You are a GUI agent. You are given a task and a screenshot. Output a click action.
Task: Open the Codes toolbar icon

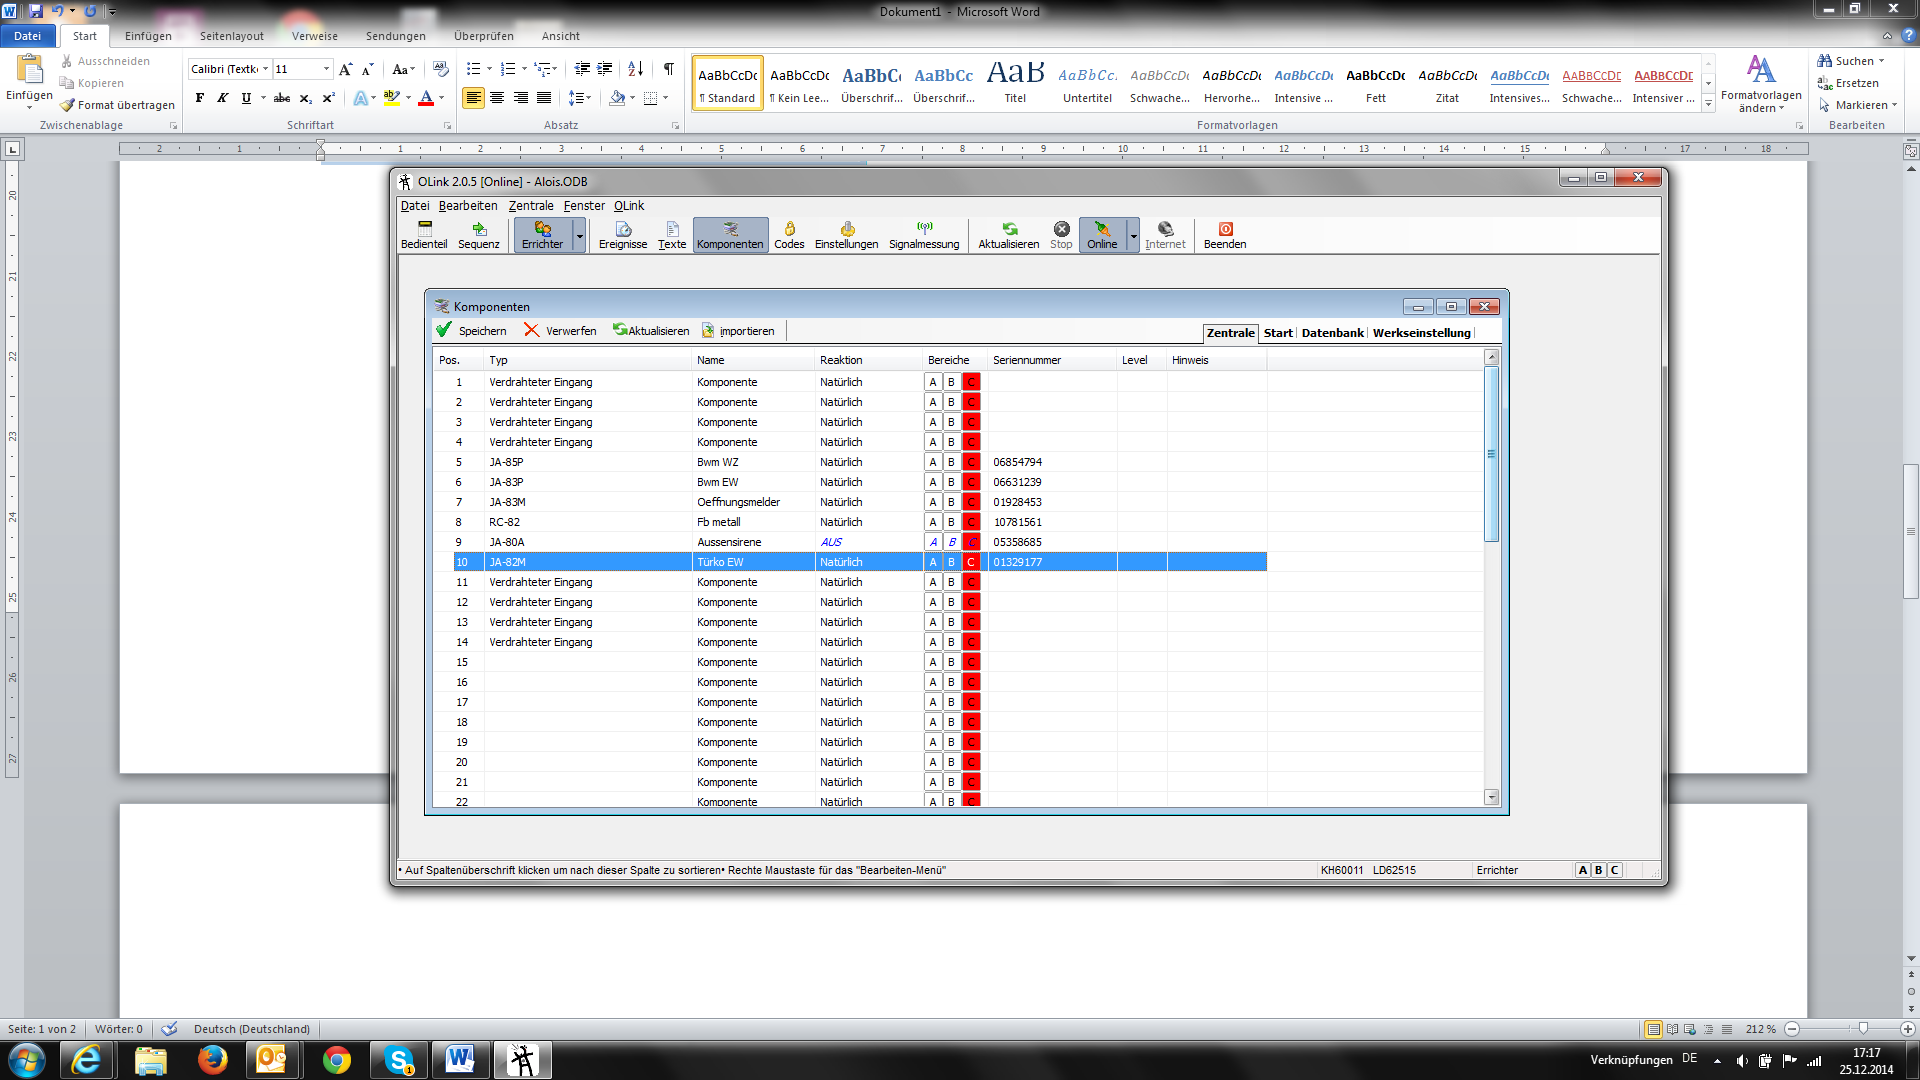788,235
